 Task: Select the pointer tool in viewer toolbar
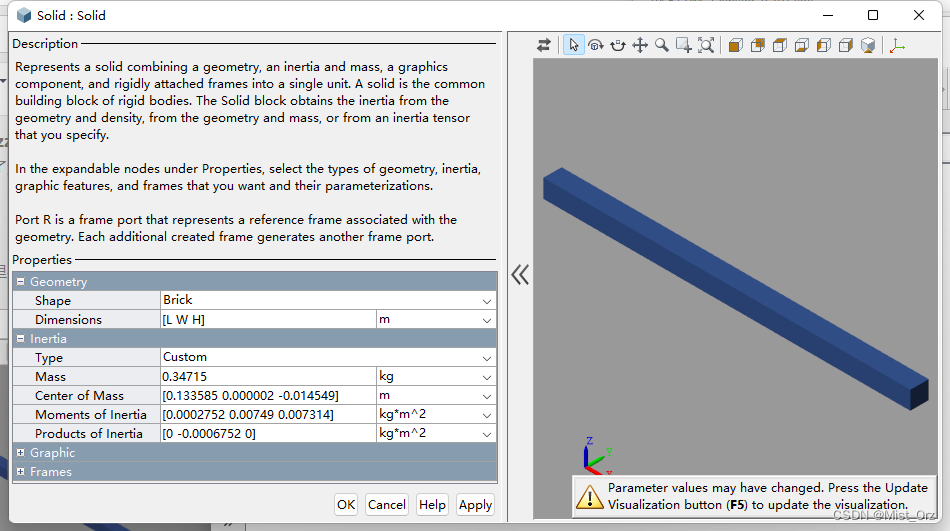click(x=574, y=45)
